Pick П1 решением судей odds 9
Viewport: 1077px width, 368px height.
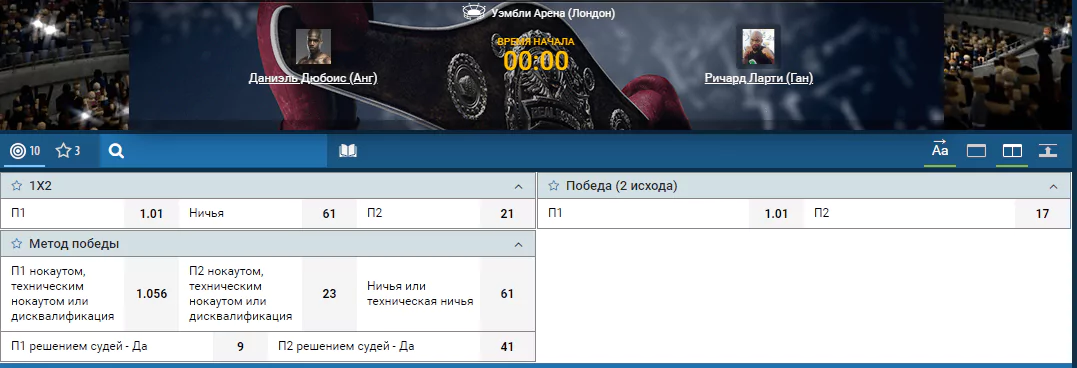pyautogui.click(x=240, y=347)
